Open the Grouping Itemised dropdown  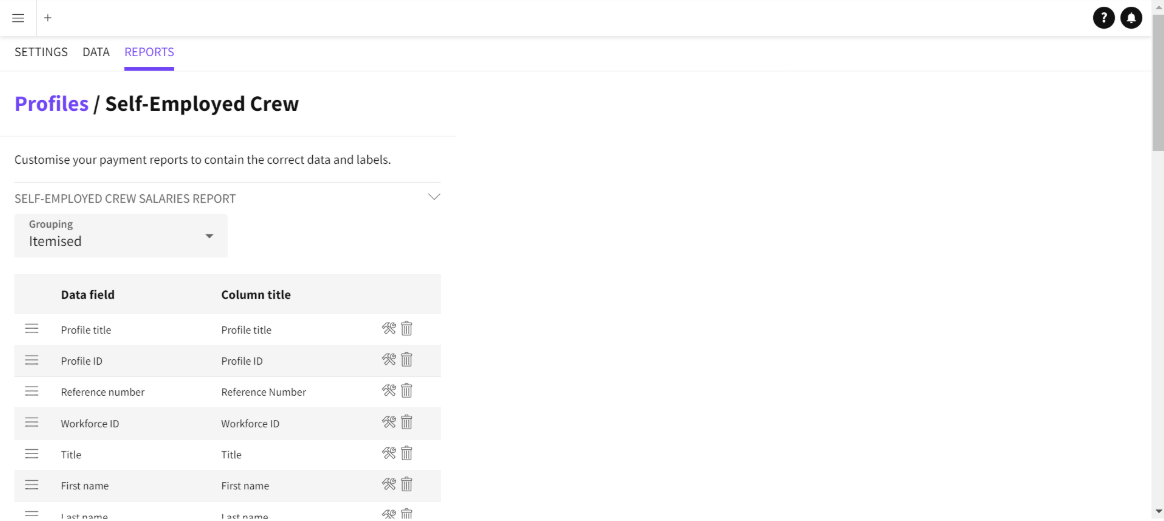(x=121, y=236)
